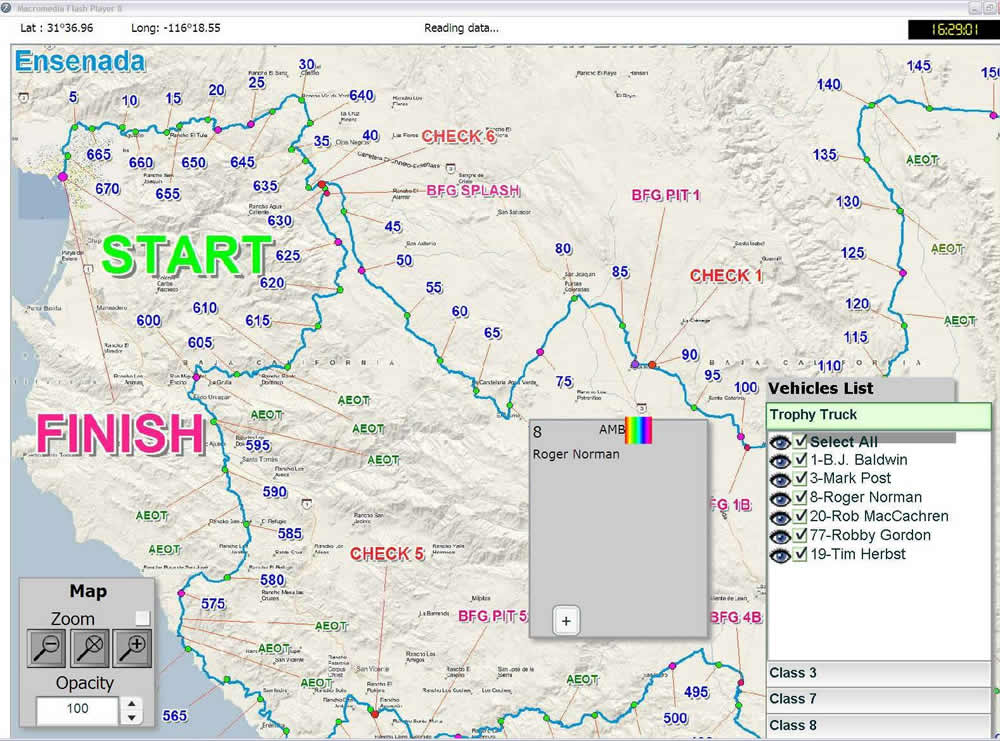This screenshot has width=1000, height=741.
Task: Click the pink FINISH label
Action: click(121, 434)
